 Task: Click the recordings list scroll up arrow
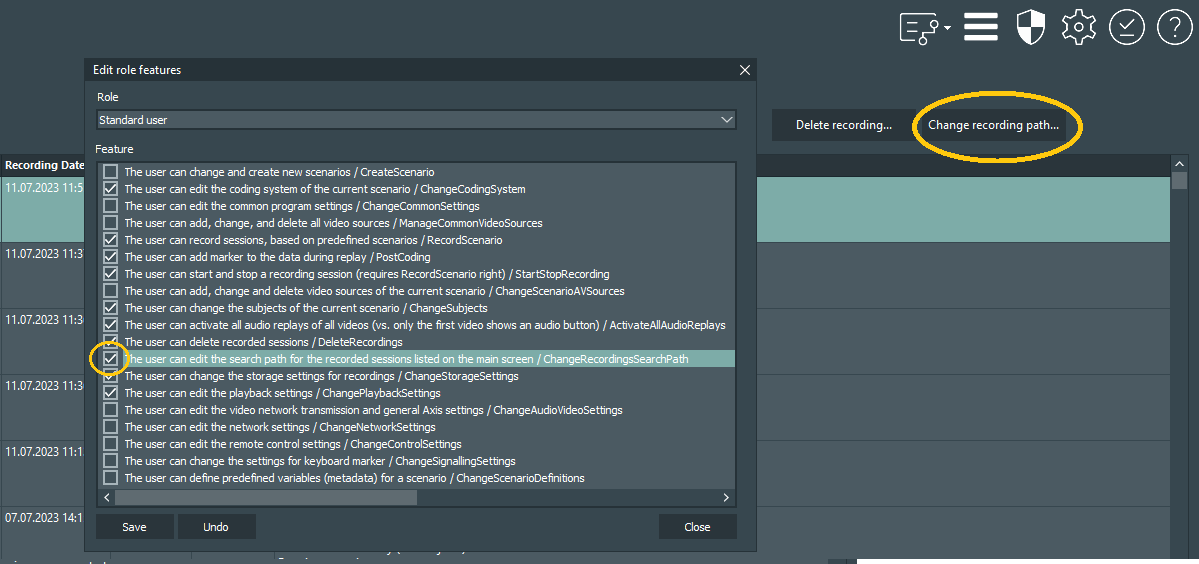(x=1180, y=164)
